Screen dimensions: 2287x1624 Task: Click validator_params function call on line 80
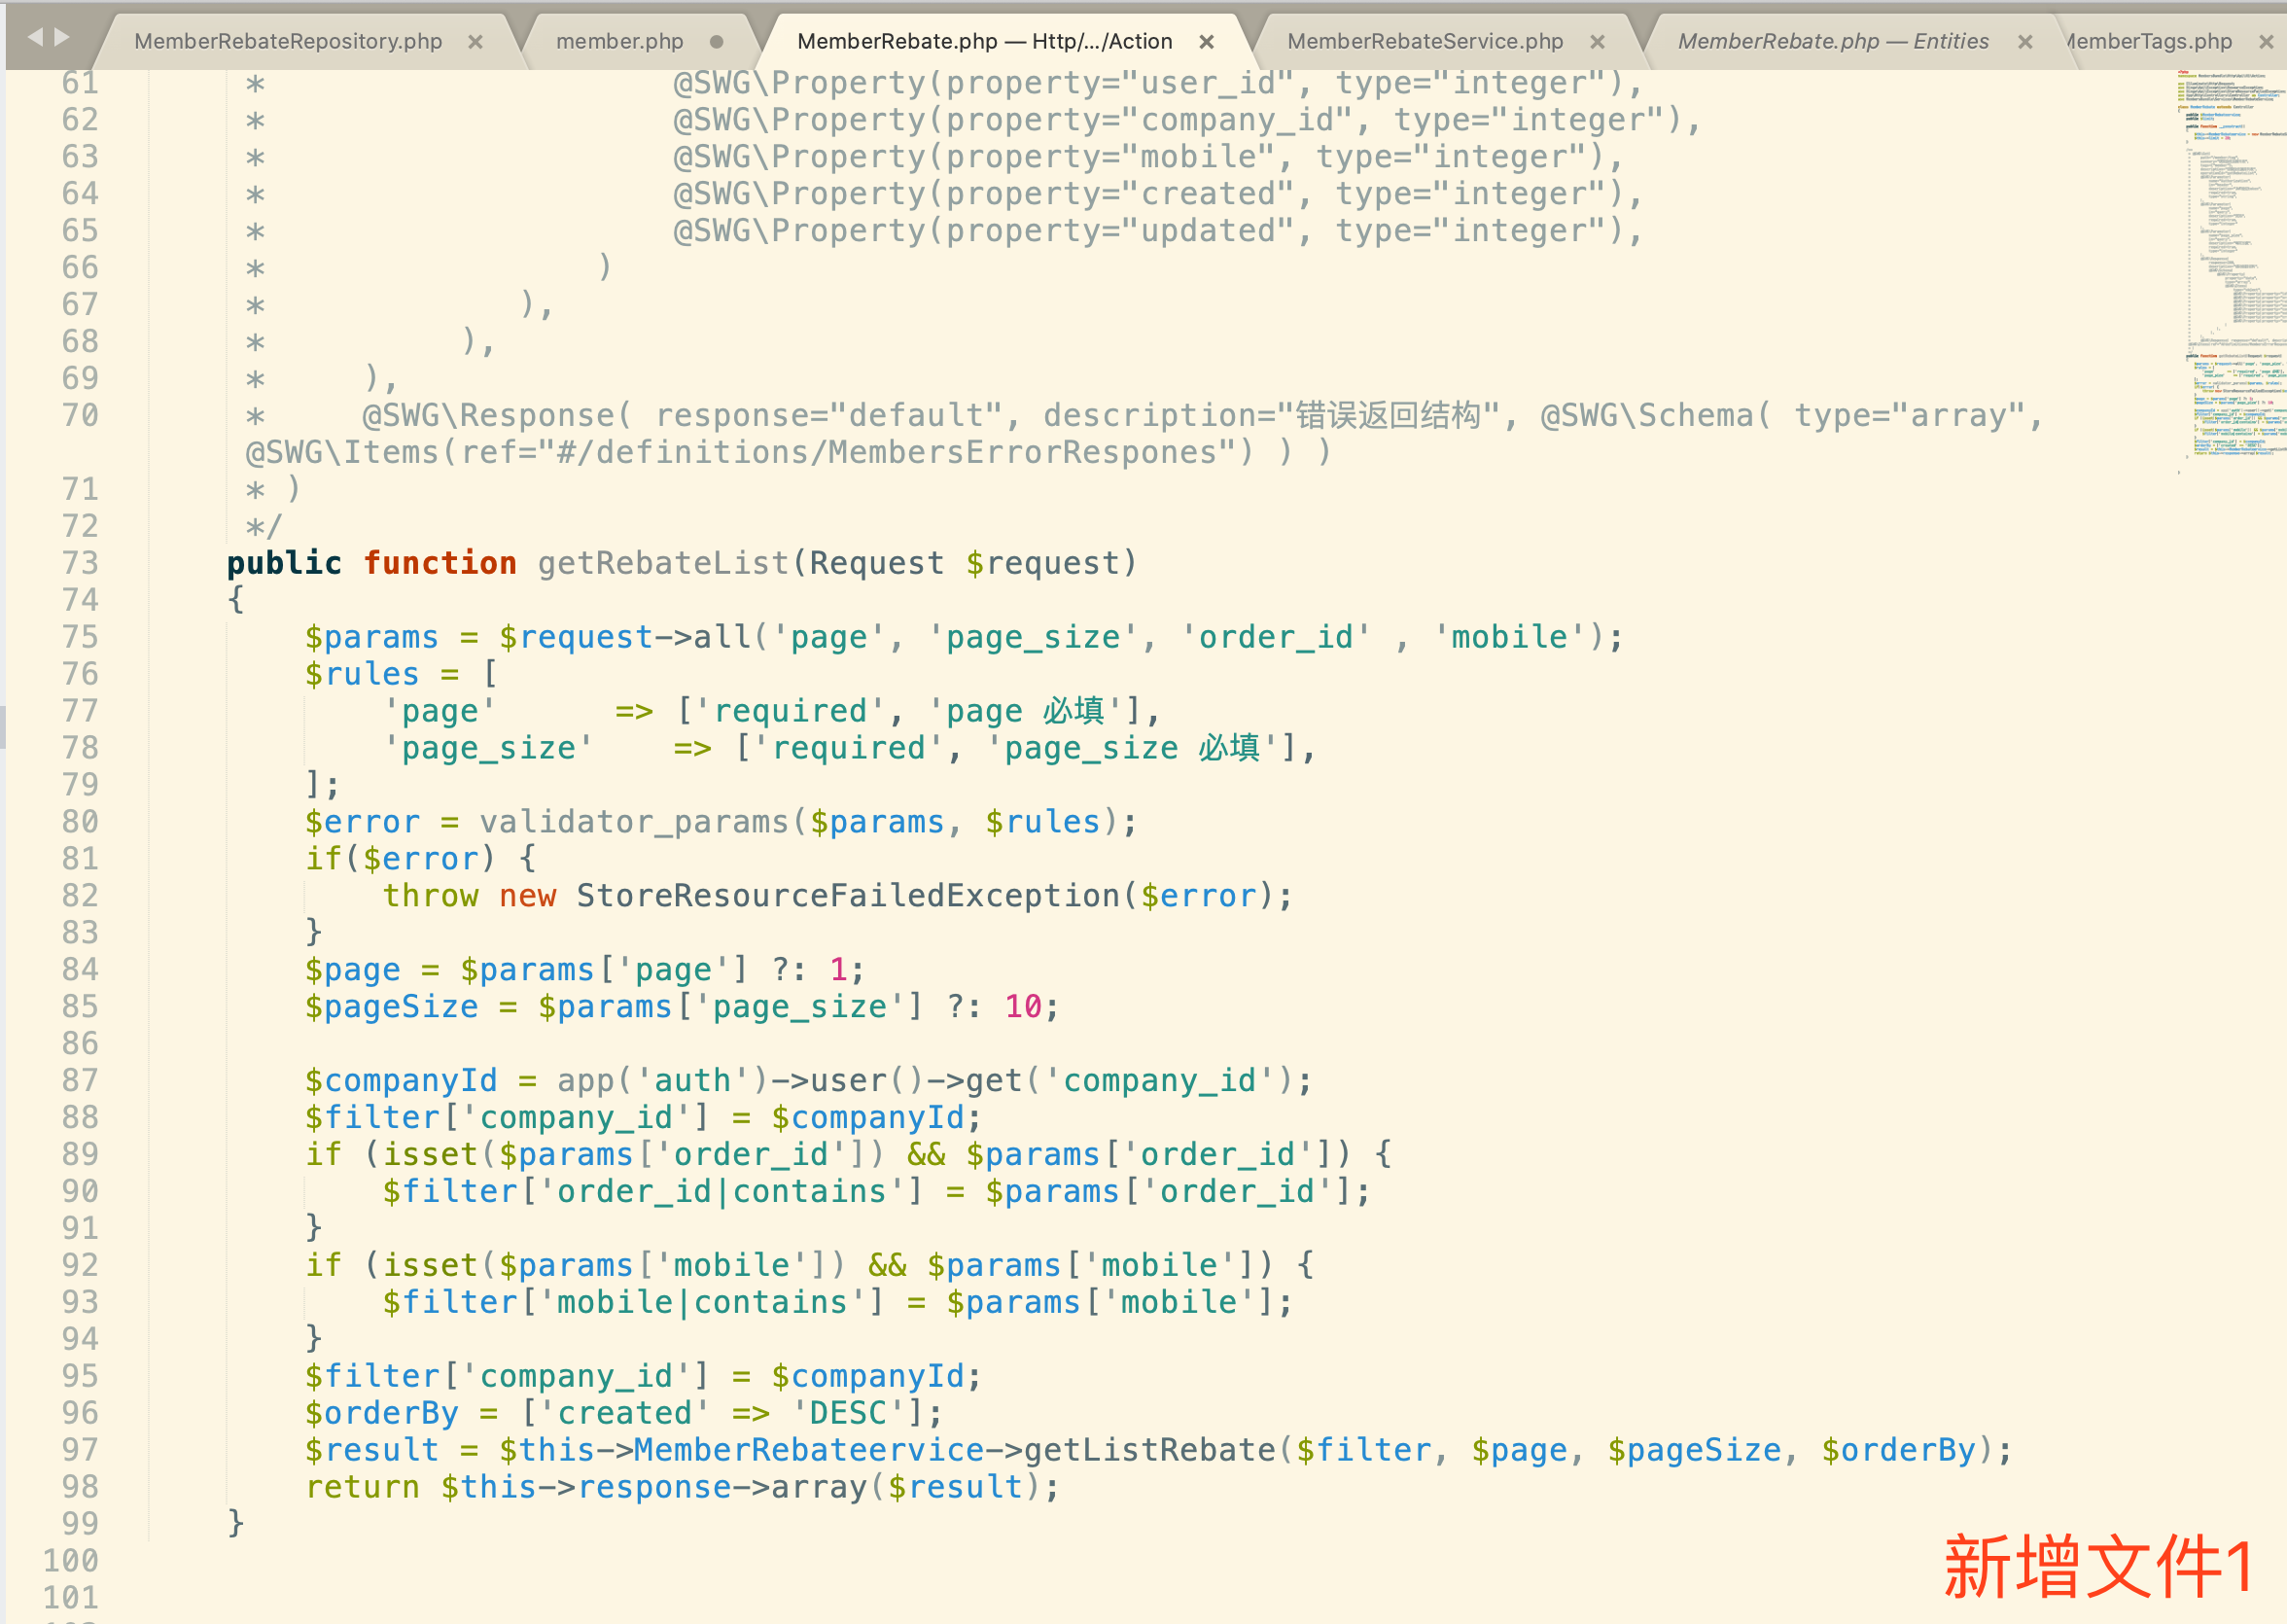[x=634, y=822]
